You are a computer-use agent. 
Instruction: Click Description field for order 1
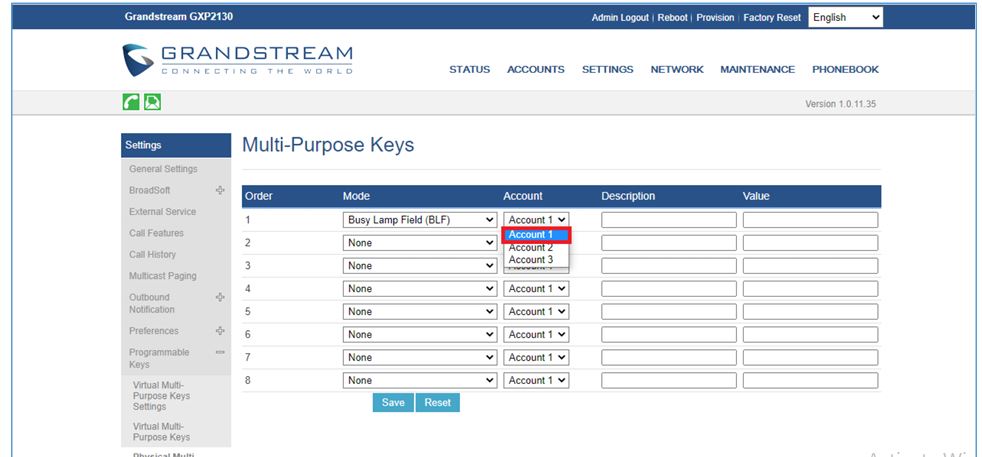[x=668, y=220]
